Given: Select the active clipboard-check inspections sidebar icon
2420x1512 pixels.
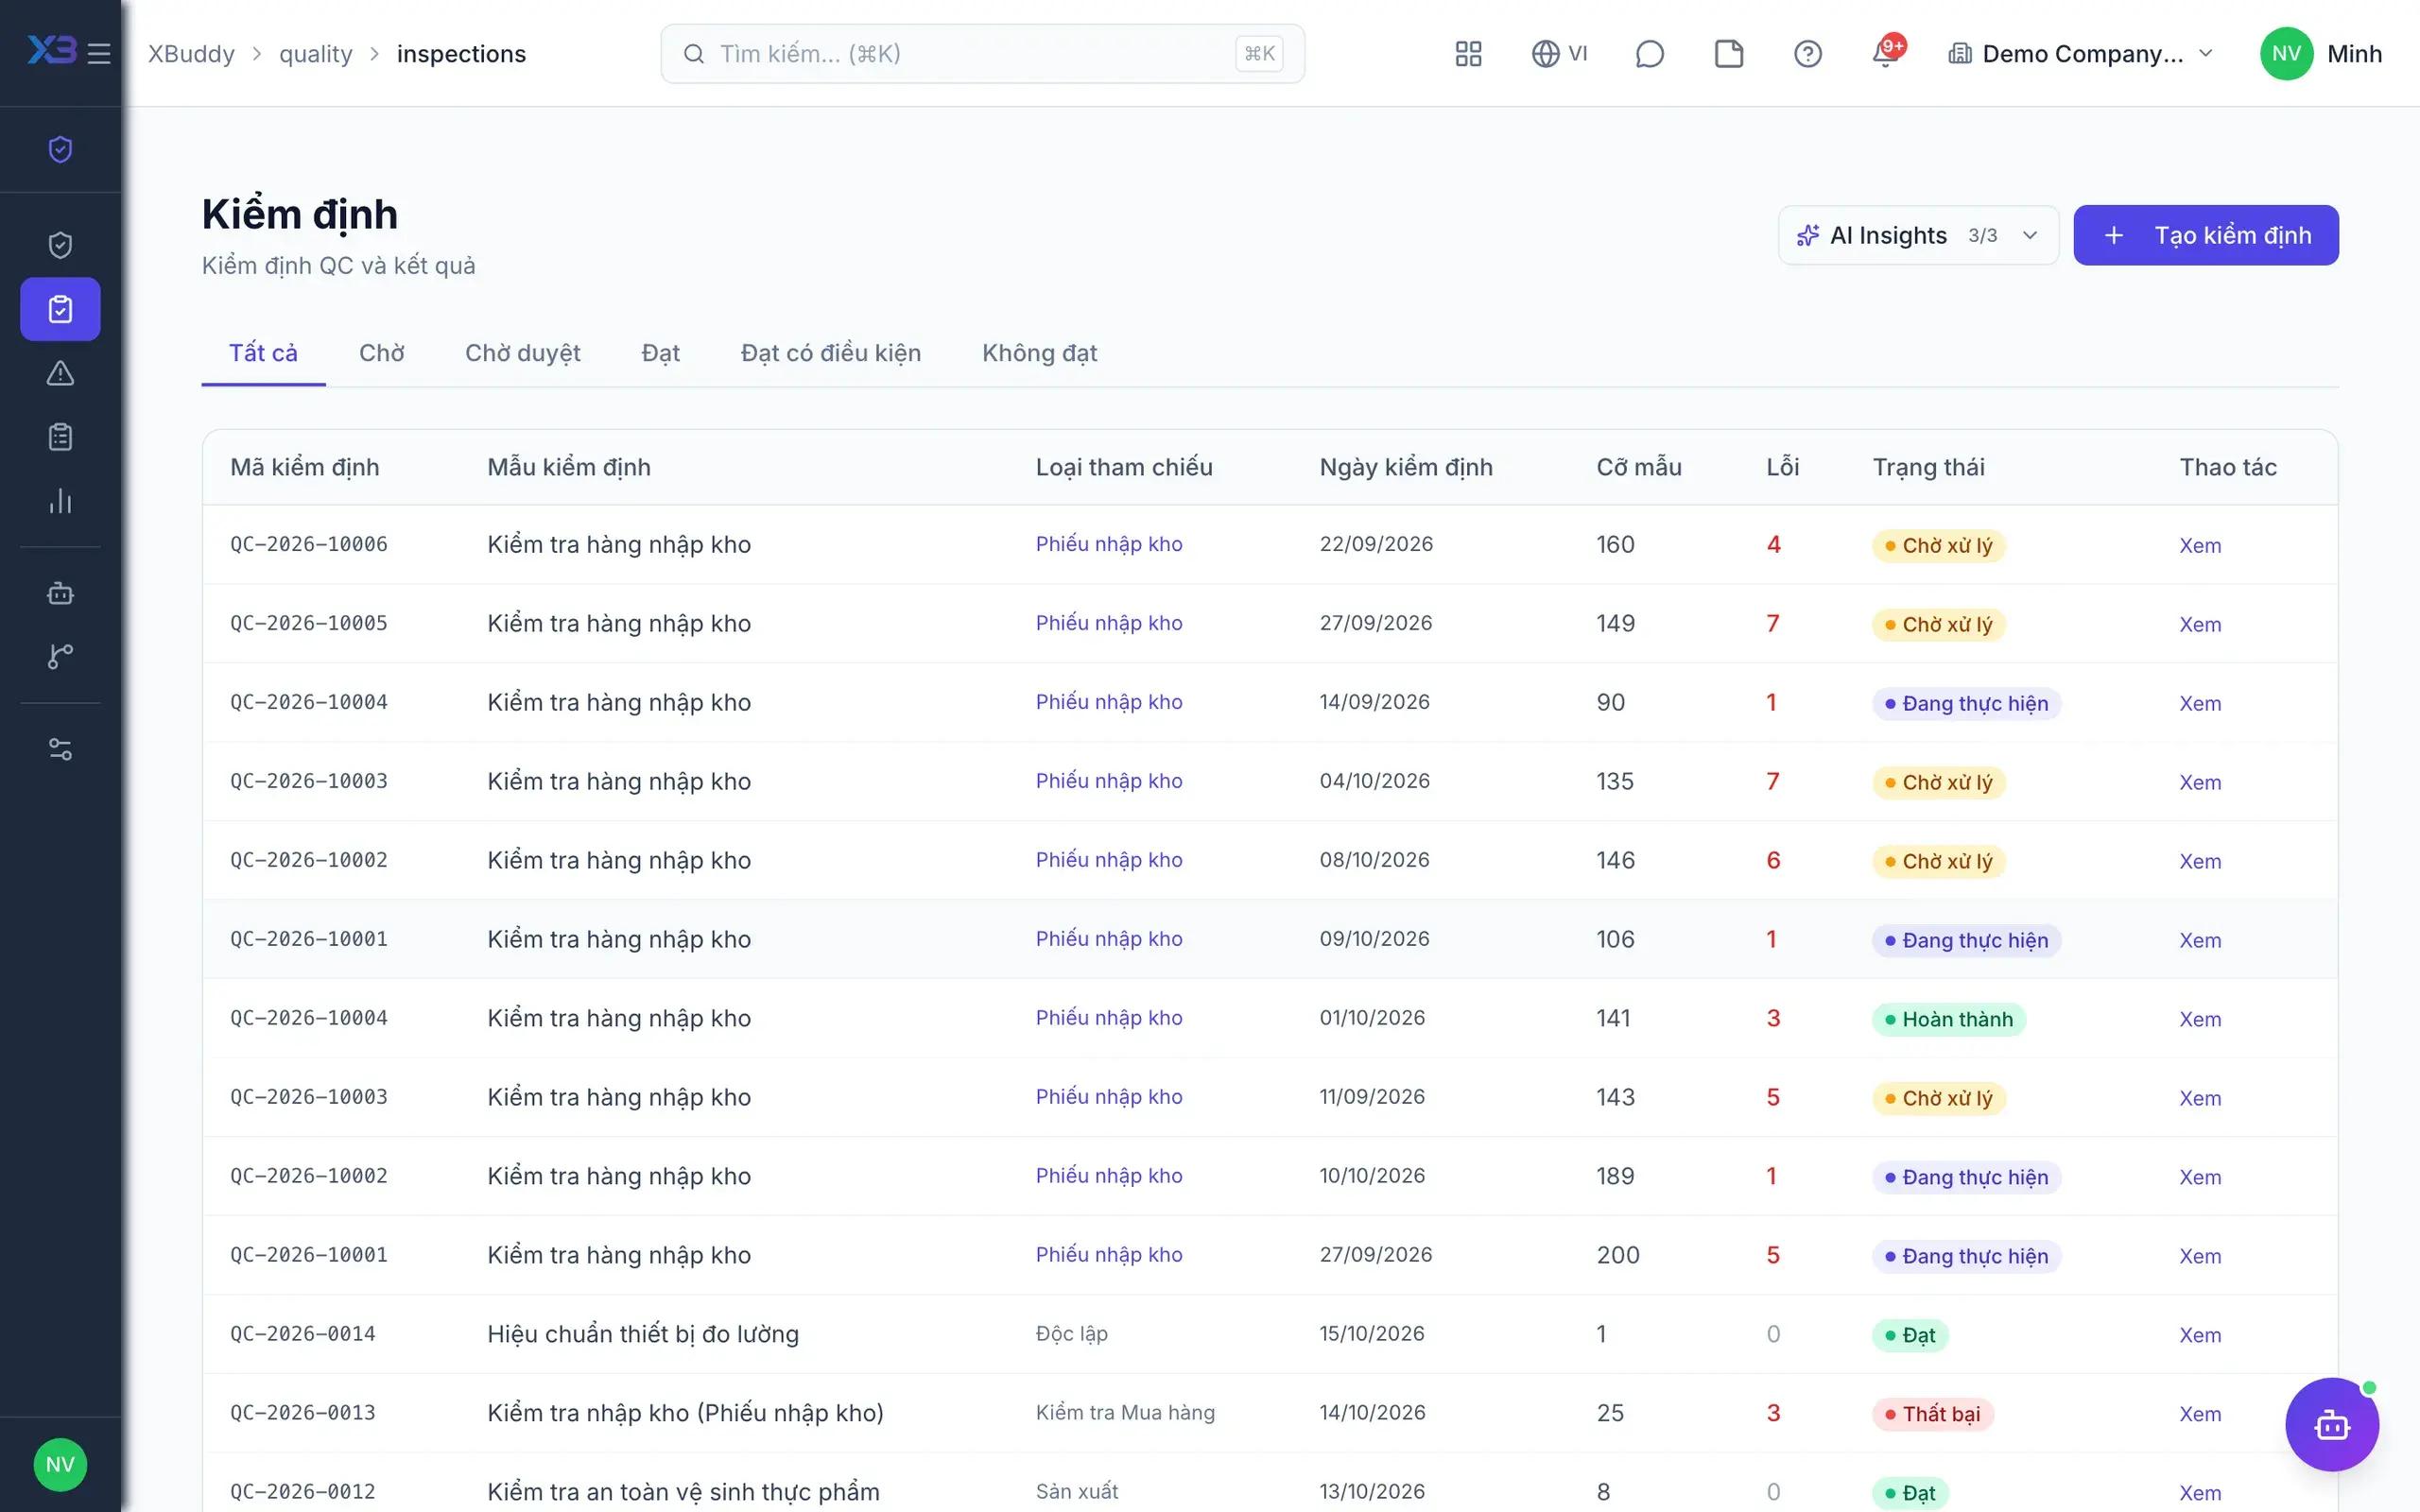Looking at the screenshot, I should [60, 309].
